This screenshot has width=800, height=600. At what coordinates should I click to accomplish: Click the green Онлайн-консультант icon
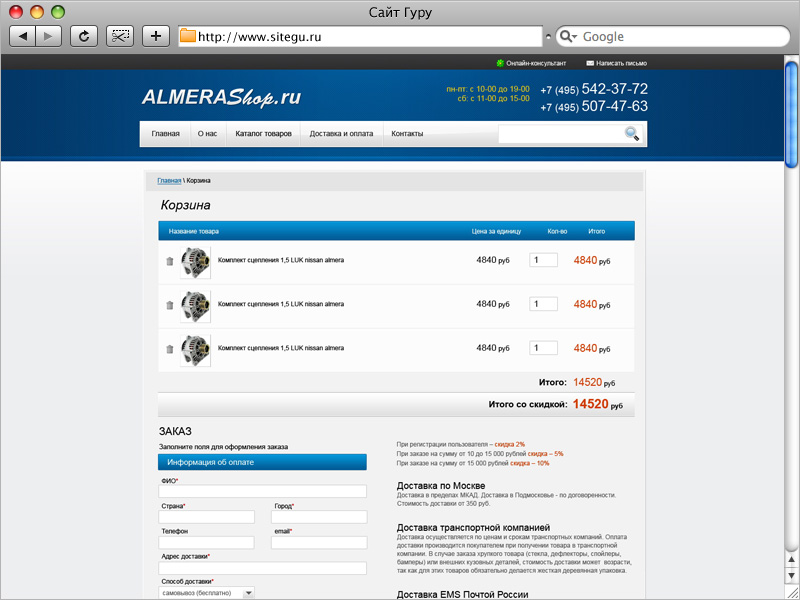tap(500, 63)
